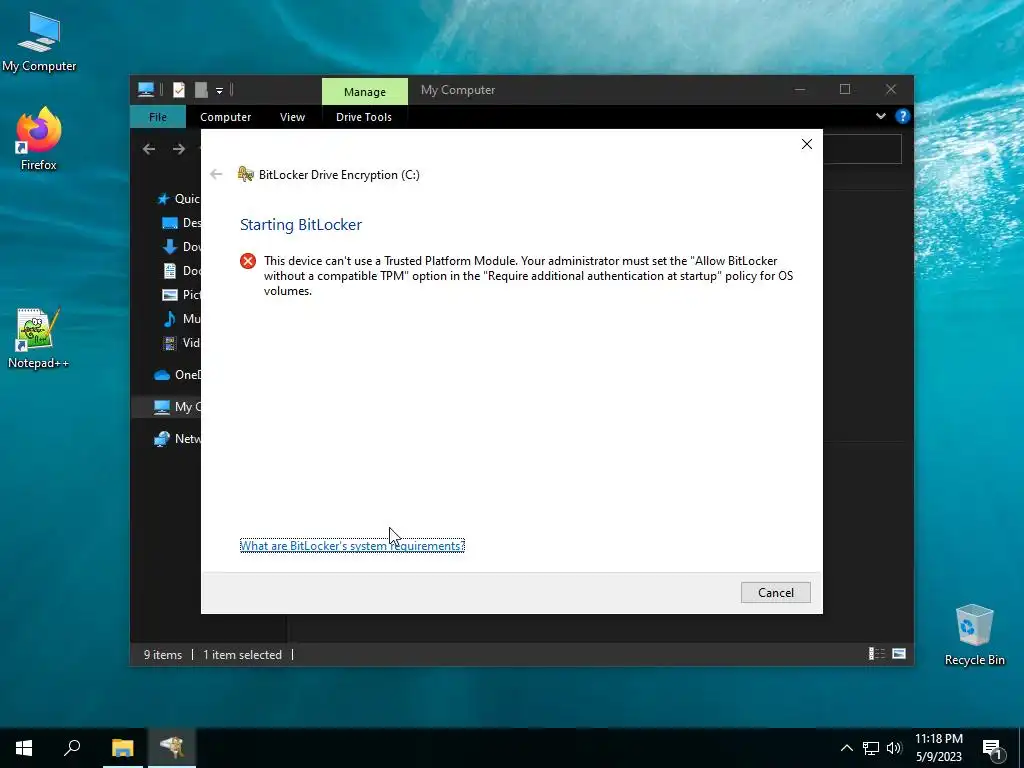Select OneDrive in the navigation pane
Viewport: 1024px width, 768px height.
(x=177, y=375)
